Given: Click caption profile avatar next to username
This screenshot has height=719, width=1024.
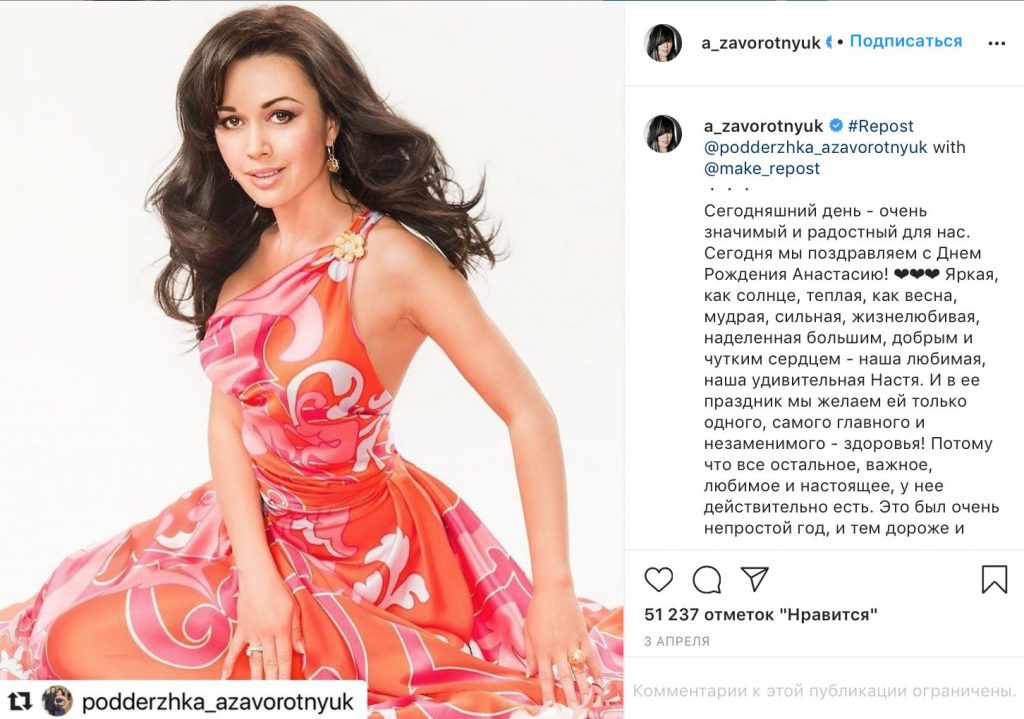Looking at the screenshot, I should coord(664,133).
